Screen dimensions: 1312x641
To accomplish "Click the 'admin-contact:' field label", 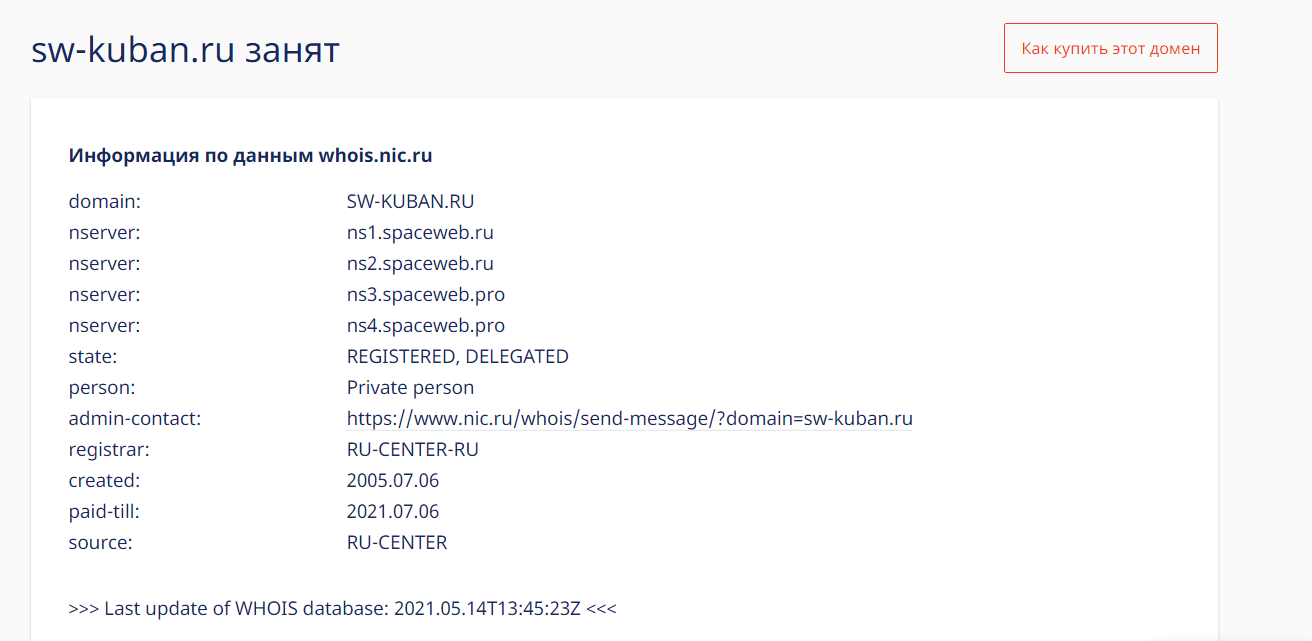I will 135,418.
